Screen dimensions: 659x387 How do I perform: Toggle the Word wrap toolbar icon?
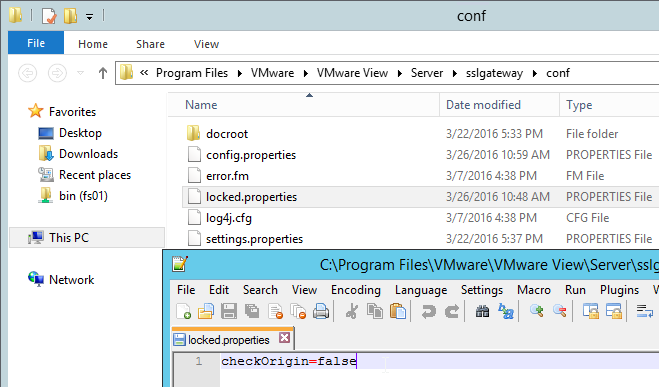click(x=645, y=312)
